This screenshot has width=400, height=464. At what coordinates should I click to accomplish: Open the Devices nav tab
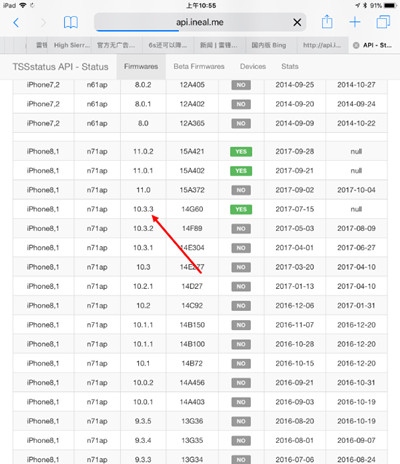(x=253, y=66)
